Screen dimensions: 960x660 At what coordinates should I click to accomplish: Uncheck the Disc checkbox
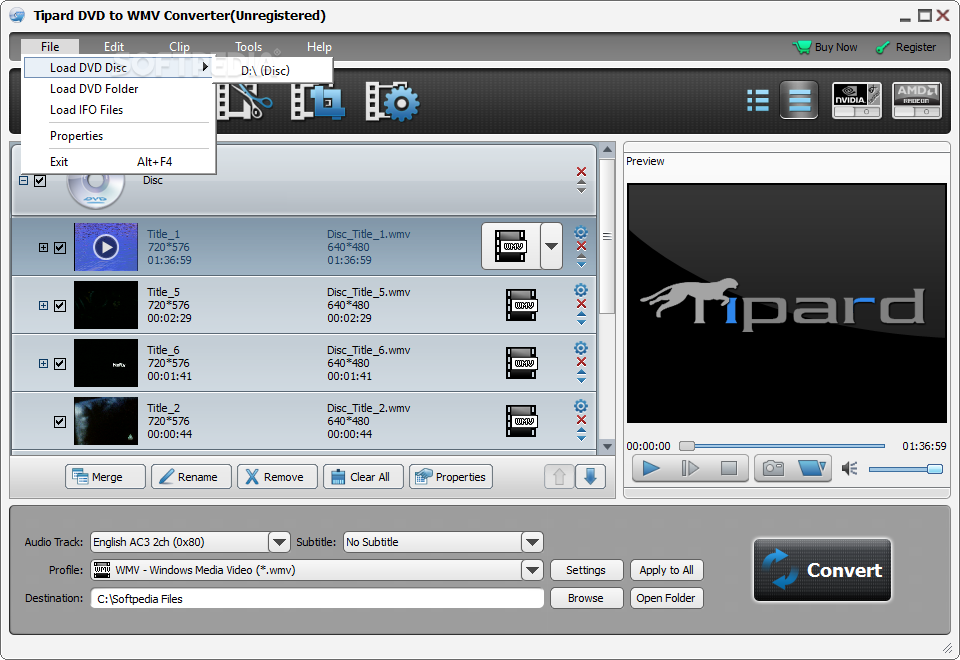[40, 181]
